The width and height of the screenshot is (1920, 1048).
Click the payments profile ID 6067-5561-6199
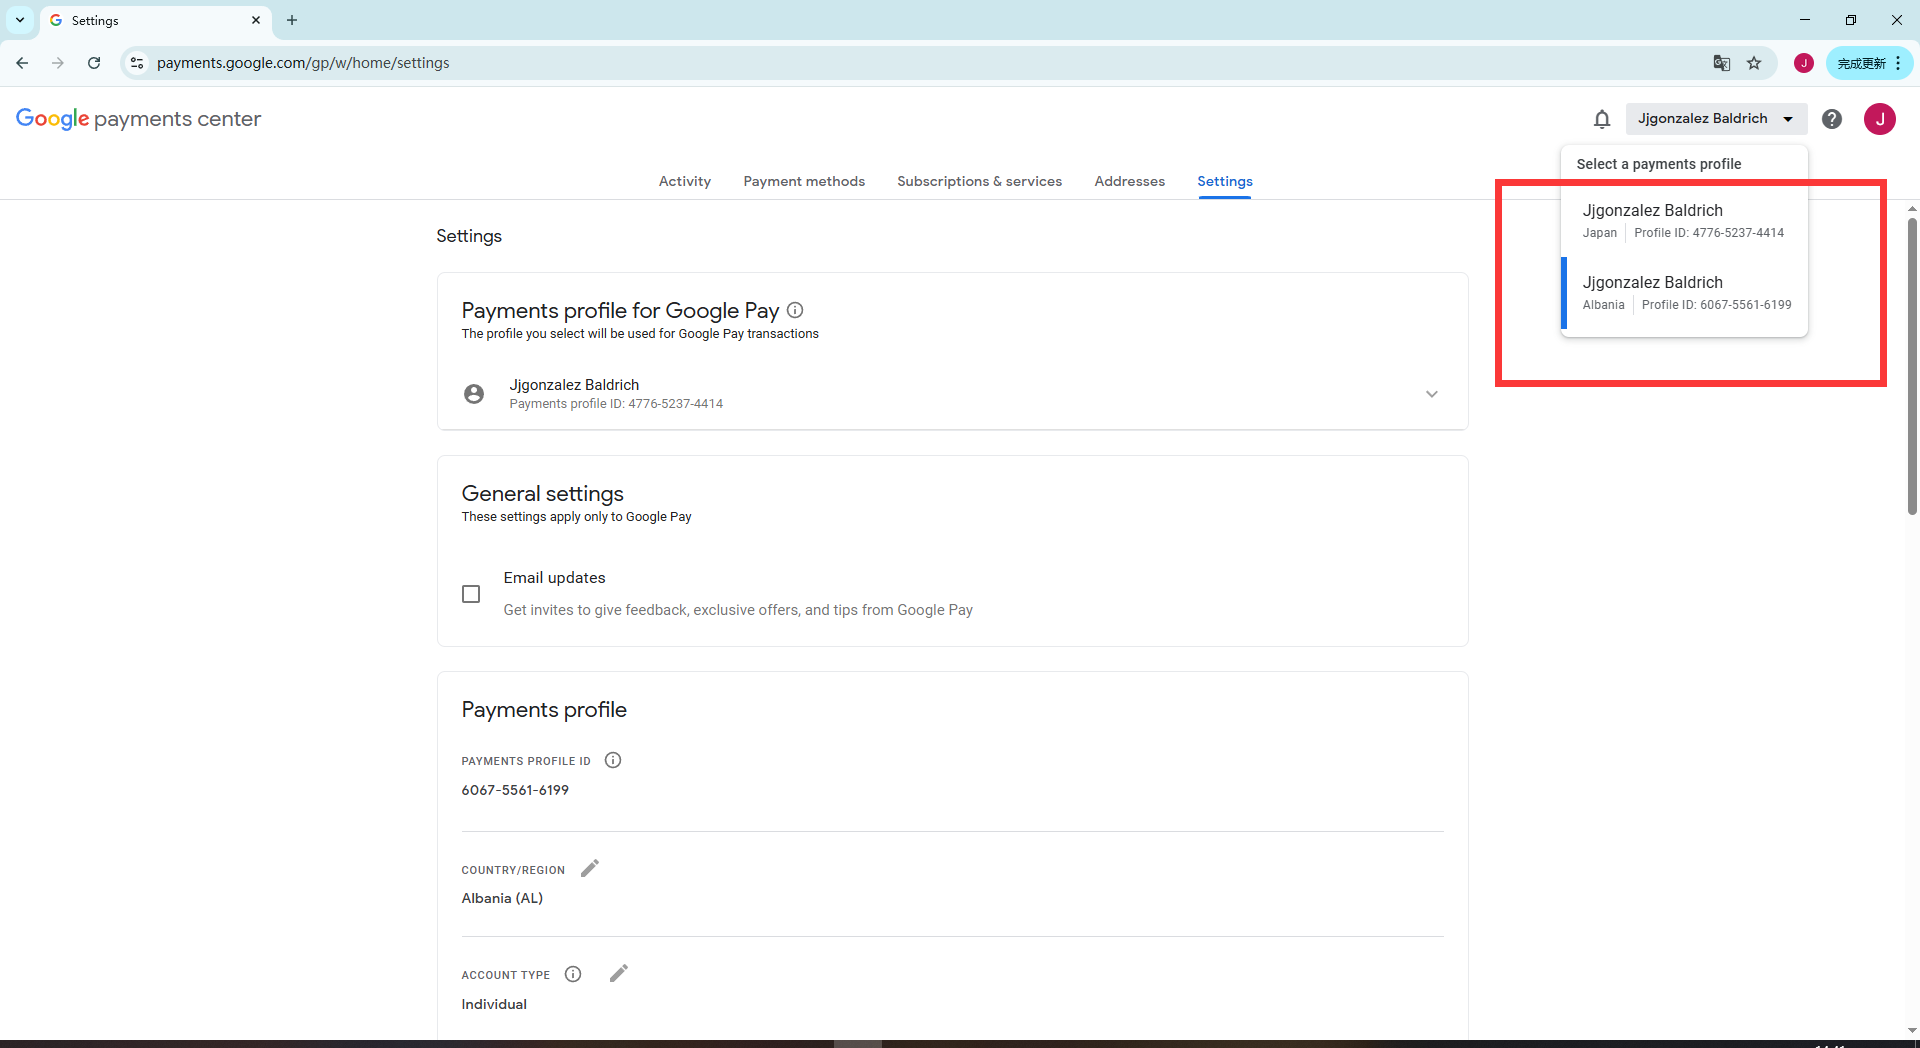(x=515, y=790)
